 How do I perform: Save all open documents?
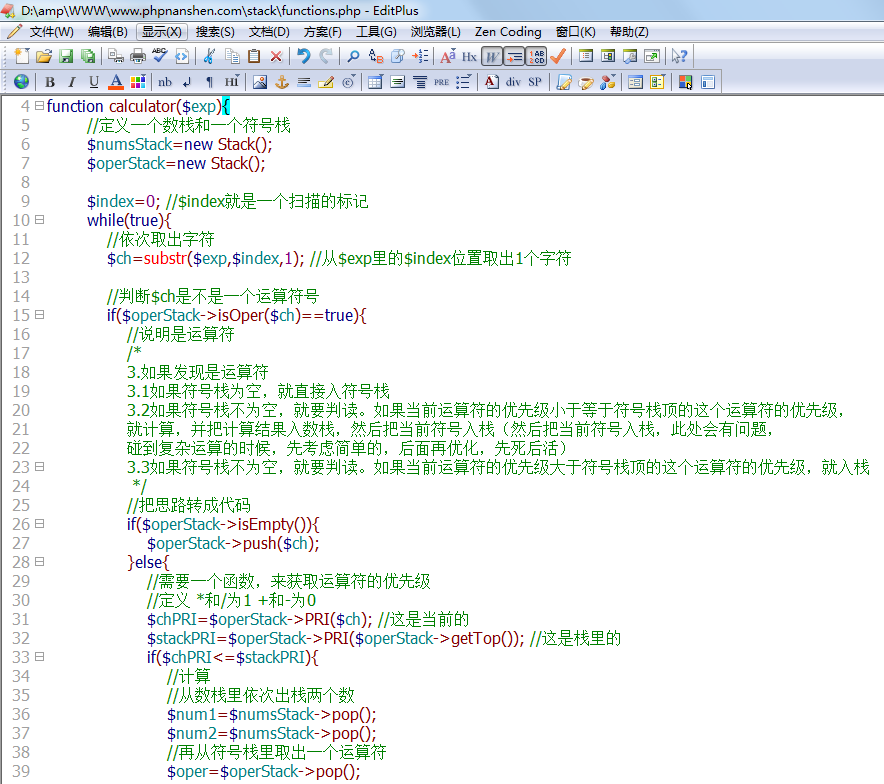click(88, 56)
